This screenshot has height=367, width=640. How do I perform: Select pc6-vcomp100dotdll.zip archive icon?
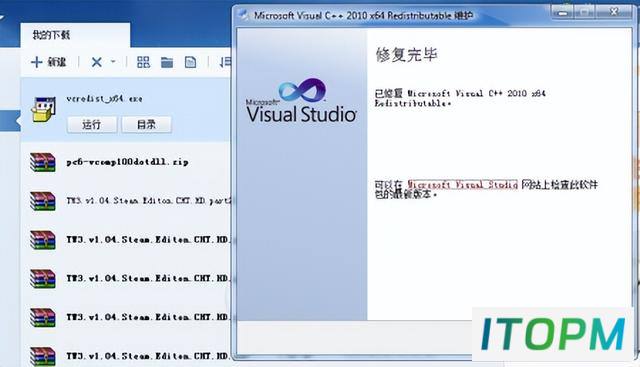coord(43,162)
